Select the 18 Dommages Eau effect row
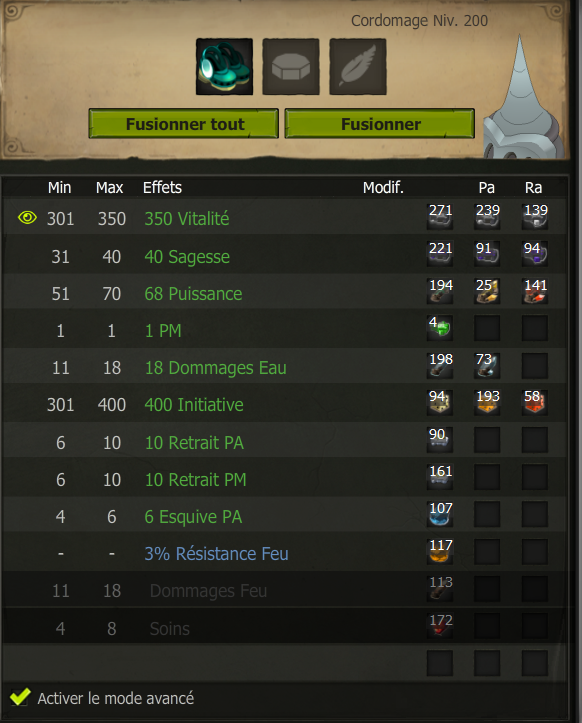This screenshot has width=582, height=723. pyautogui.click(x=285, y=367)
